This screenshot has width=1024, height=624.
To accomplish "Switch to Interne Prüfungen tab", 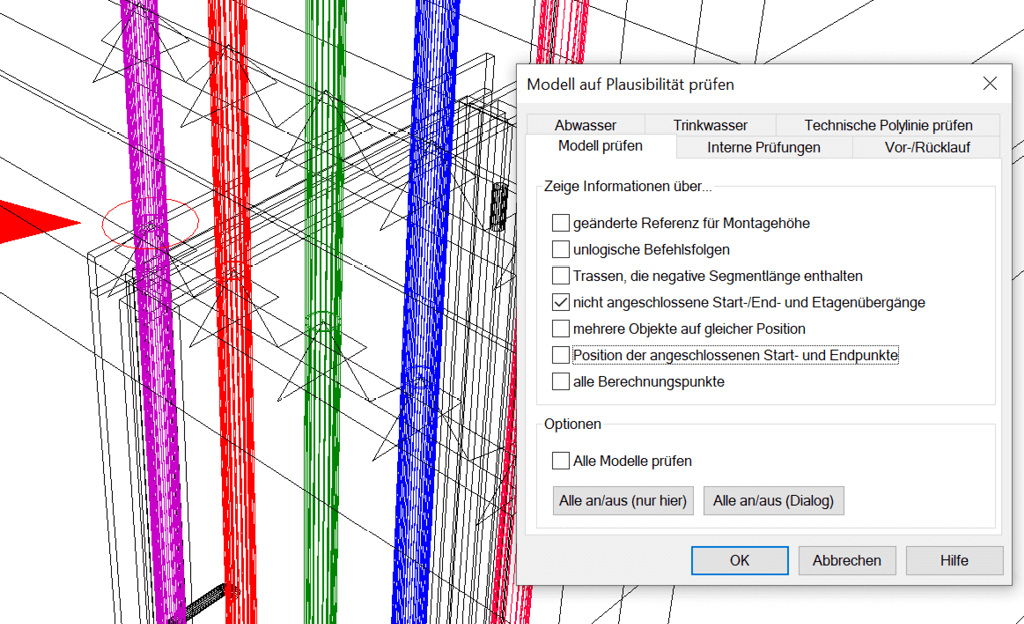I will coord(764,147).
